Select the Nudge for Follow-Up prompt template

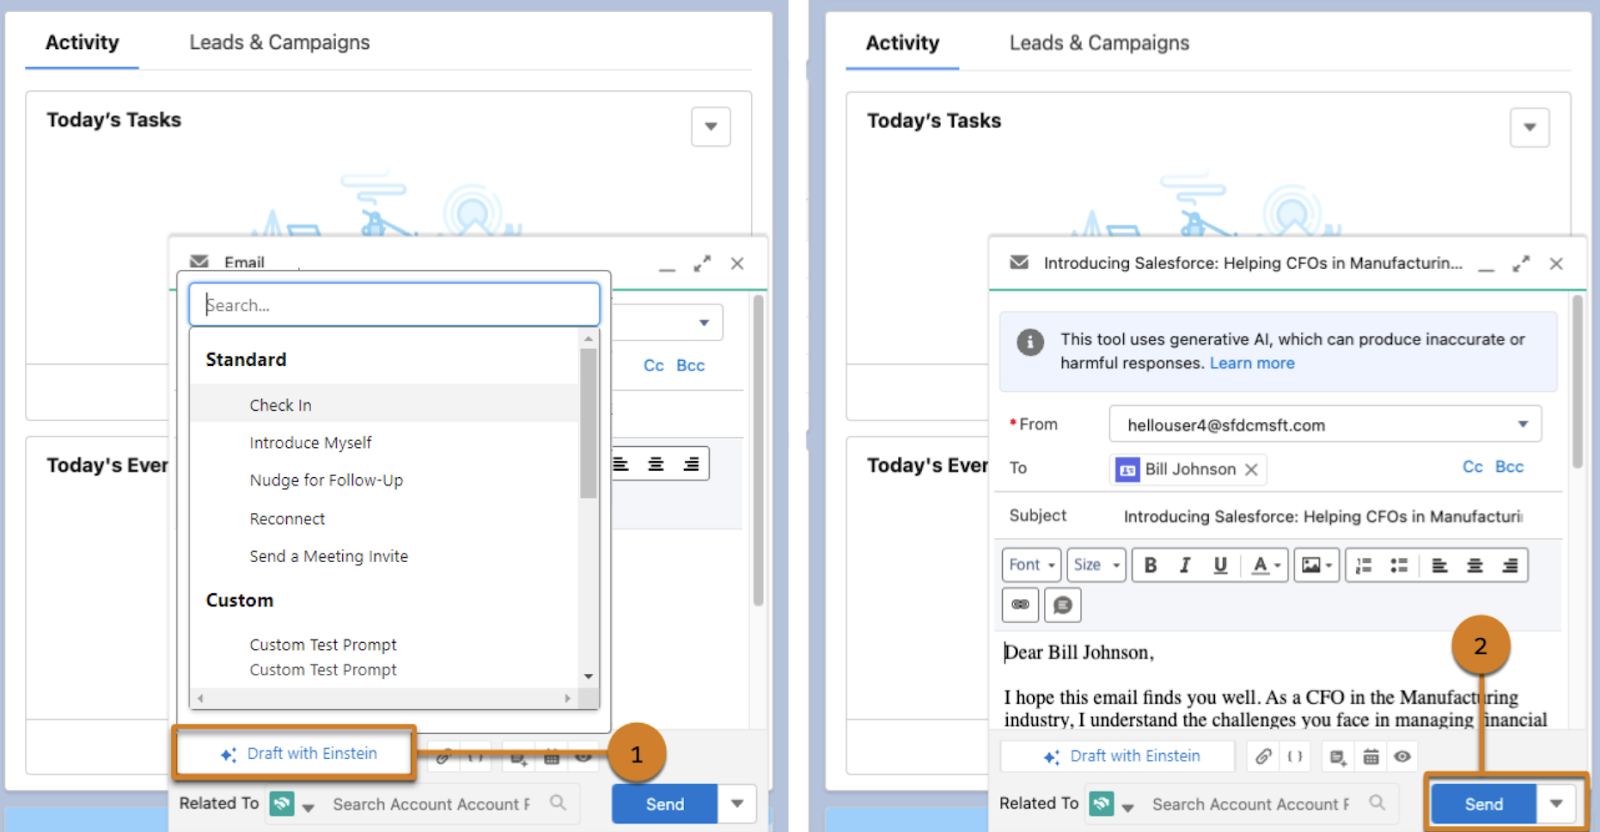[384, 480]
